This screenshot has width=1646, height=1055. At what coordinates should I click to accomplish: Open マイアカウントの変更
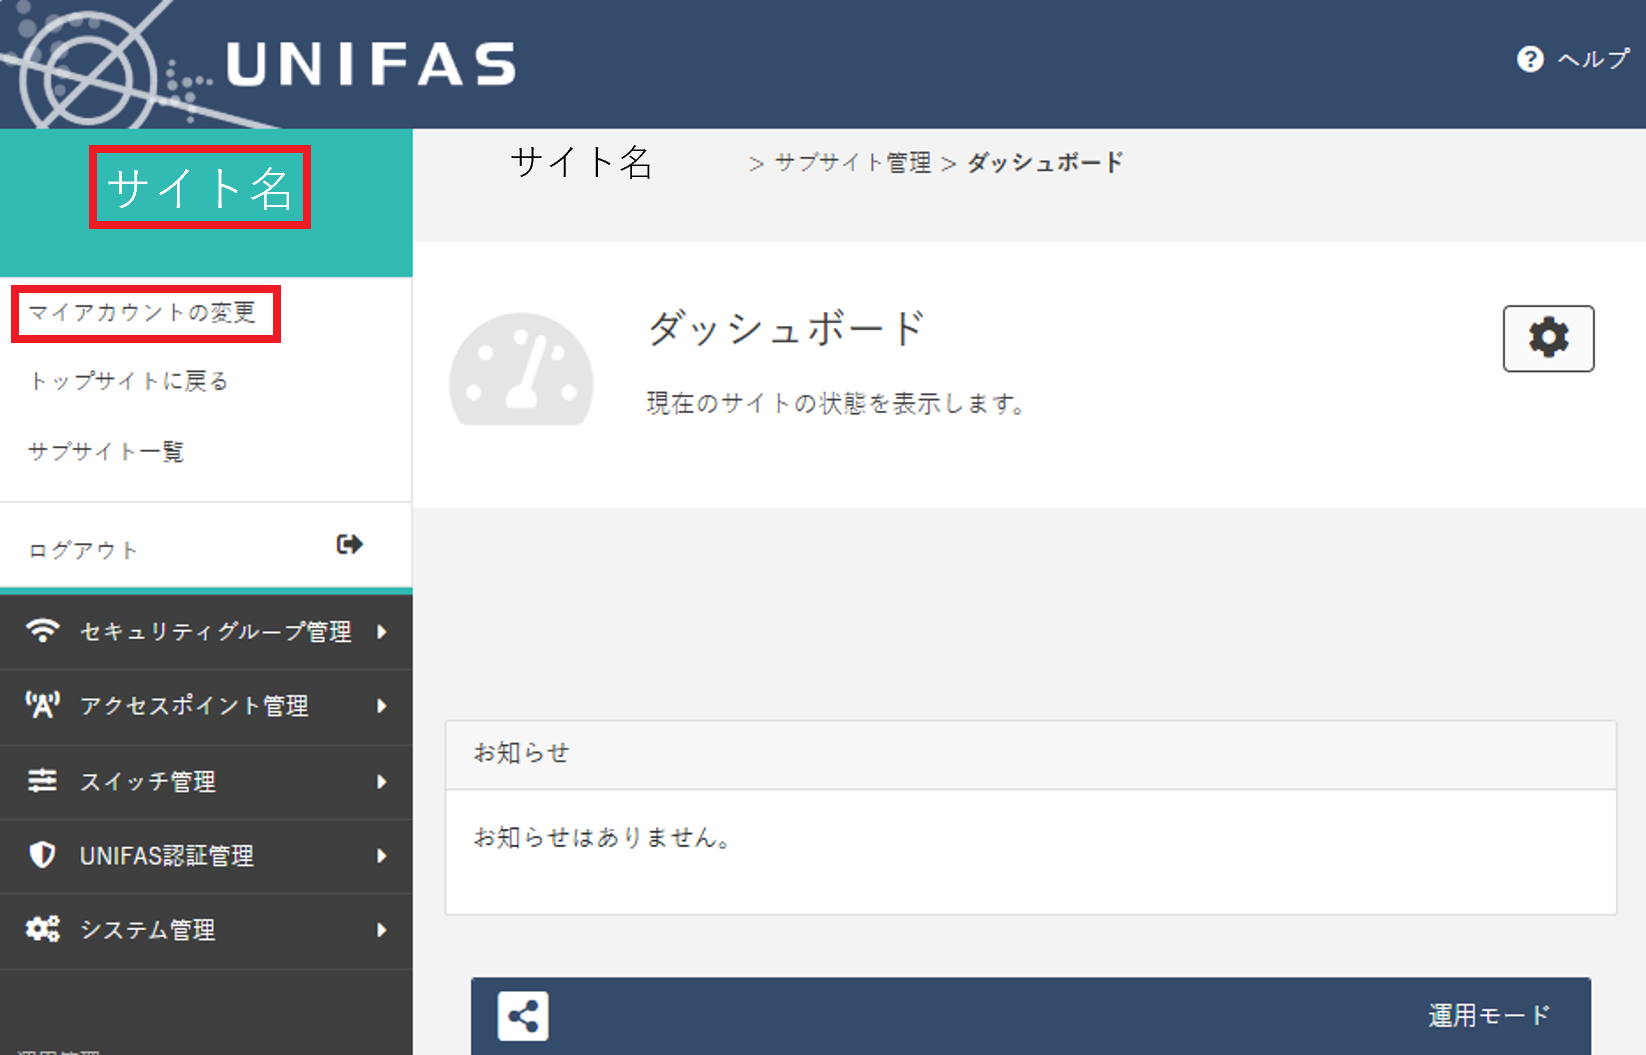143,313
